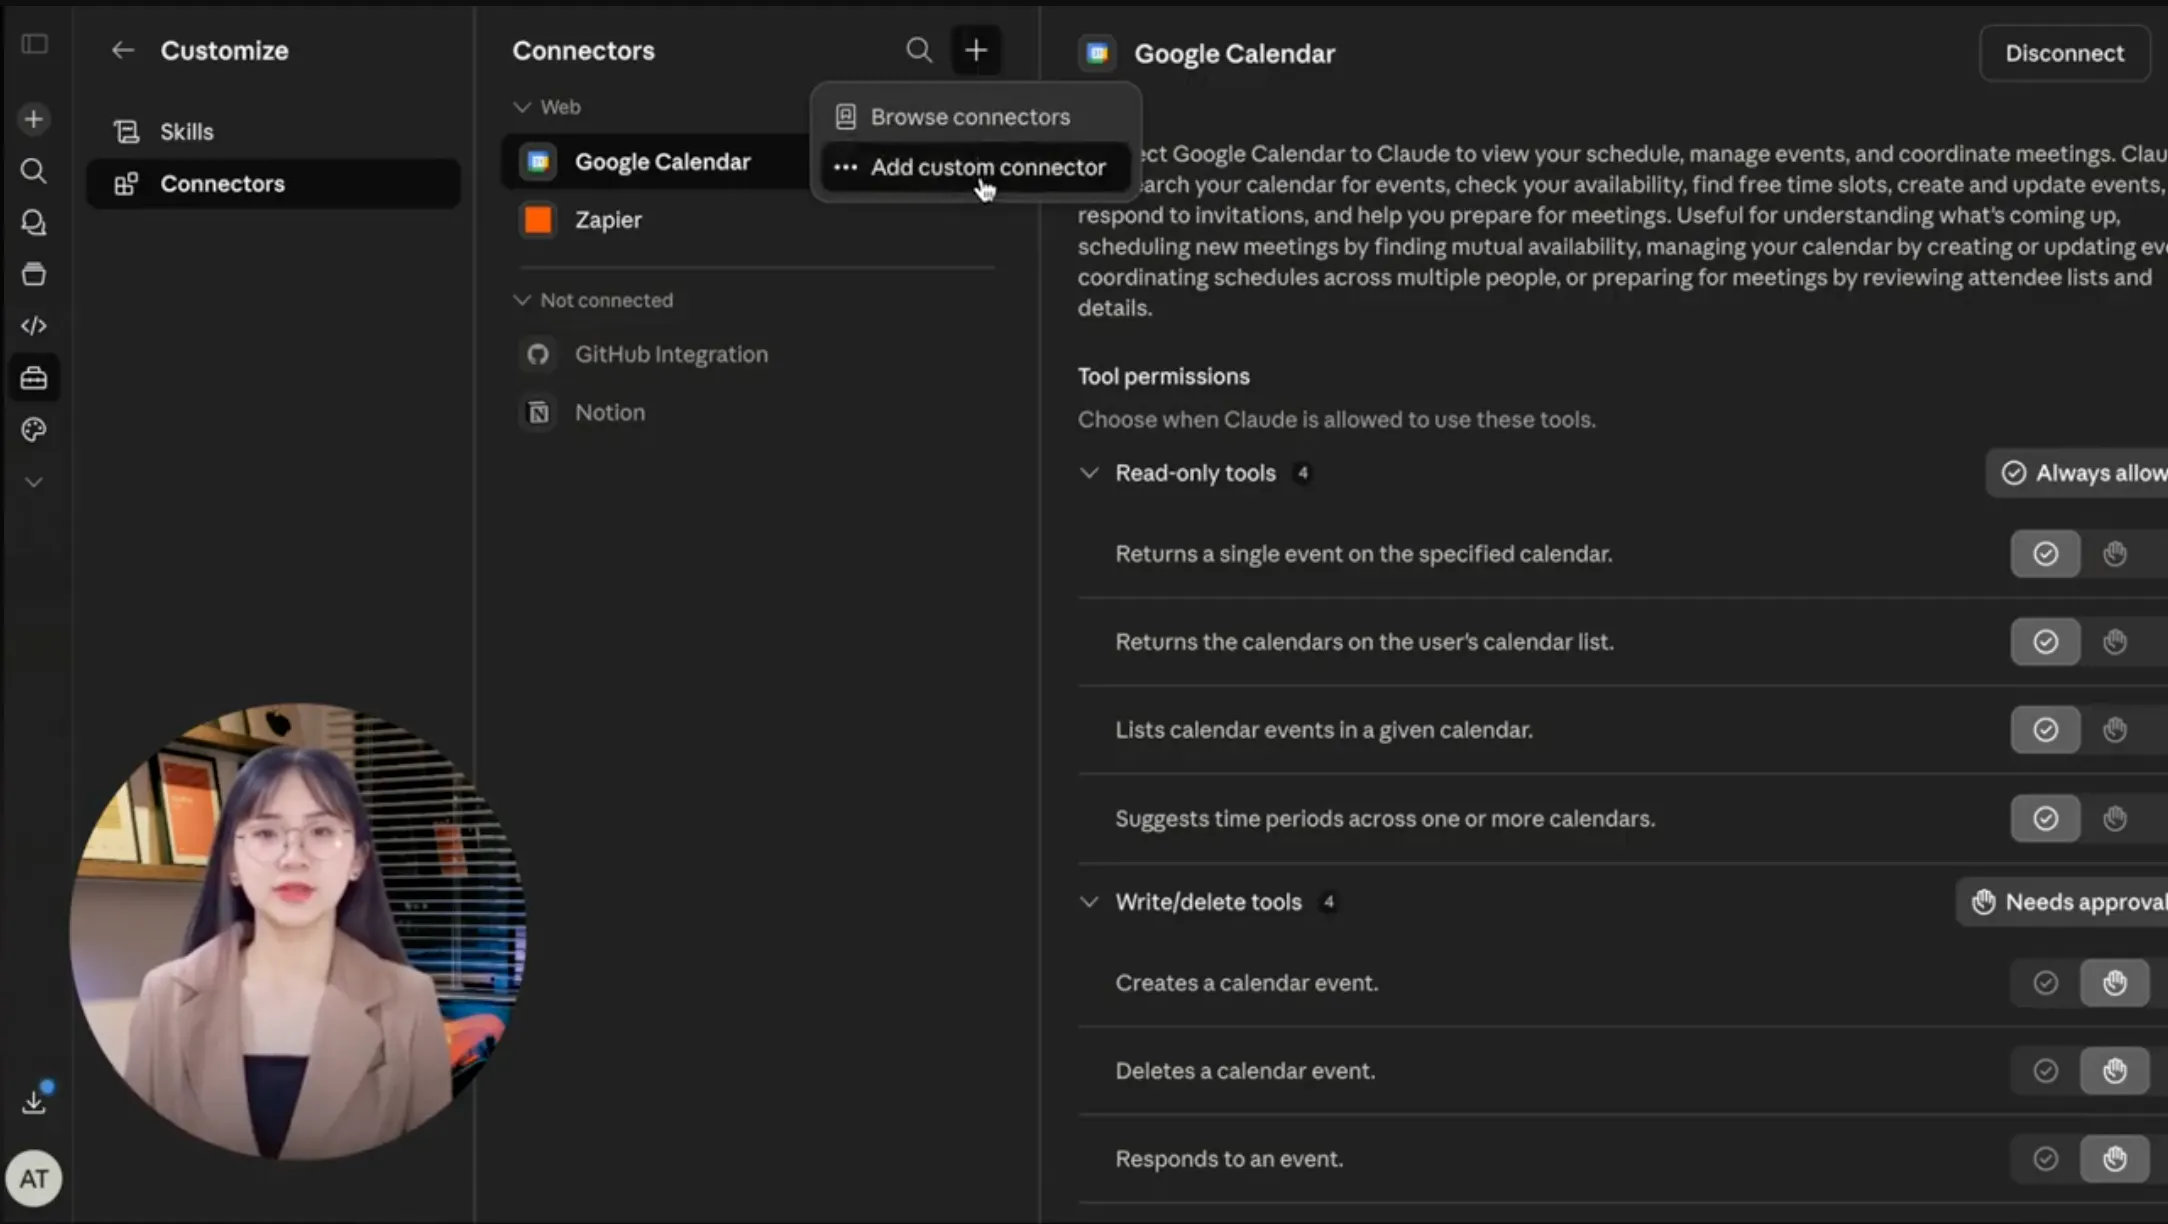The height and width of the screenshot is (1224, 2168).
Task: Open the palette icon in sidebar
Action: pos(34,430)
